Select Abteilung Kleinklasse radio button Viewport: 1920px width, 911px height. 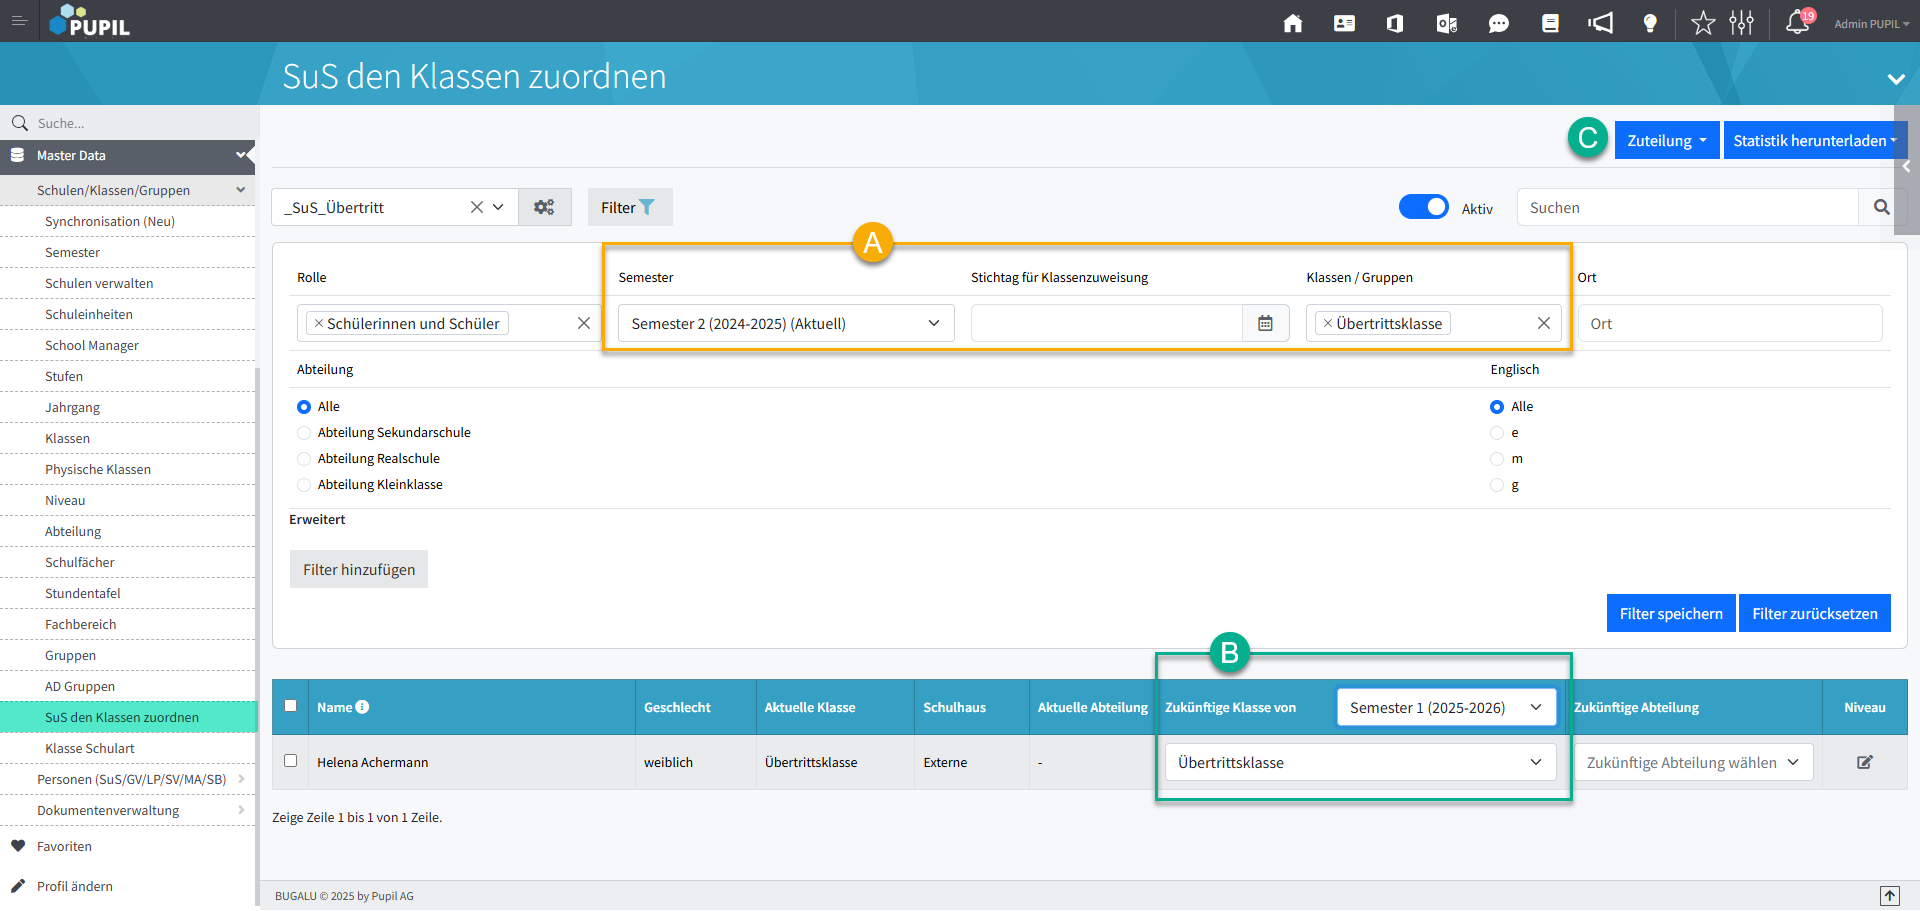pyautogui.click(x=304, y=485)
